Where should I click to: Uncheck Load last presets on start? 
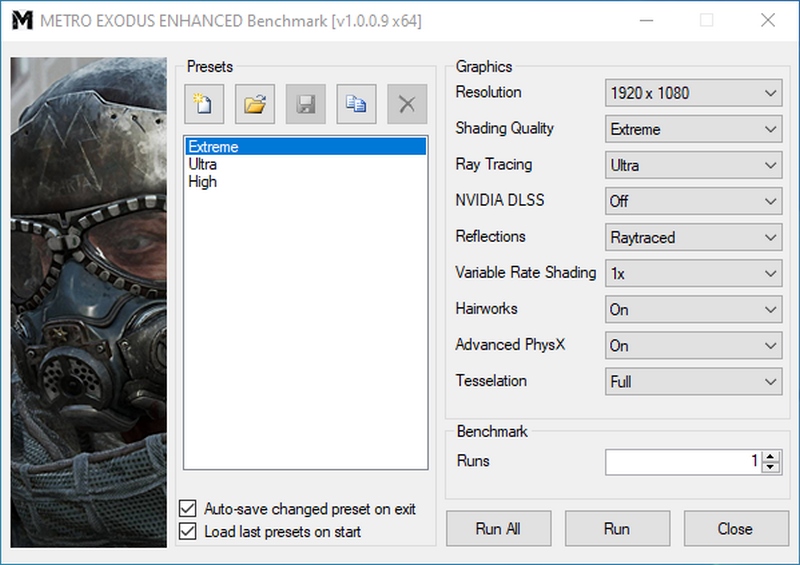pos(187,532)
